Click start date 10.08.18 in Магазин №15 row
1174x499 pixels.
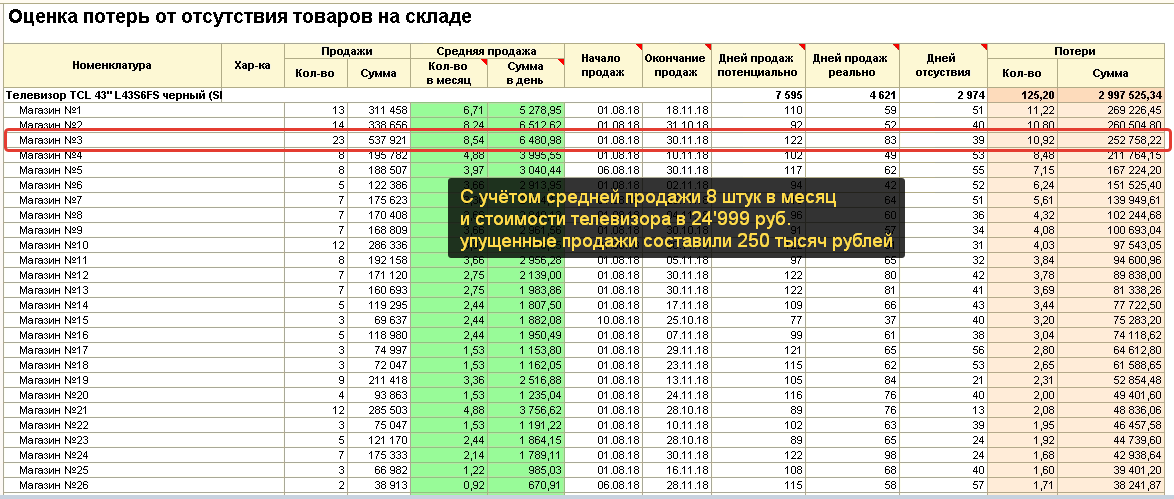[618, 320]
